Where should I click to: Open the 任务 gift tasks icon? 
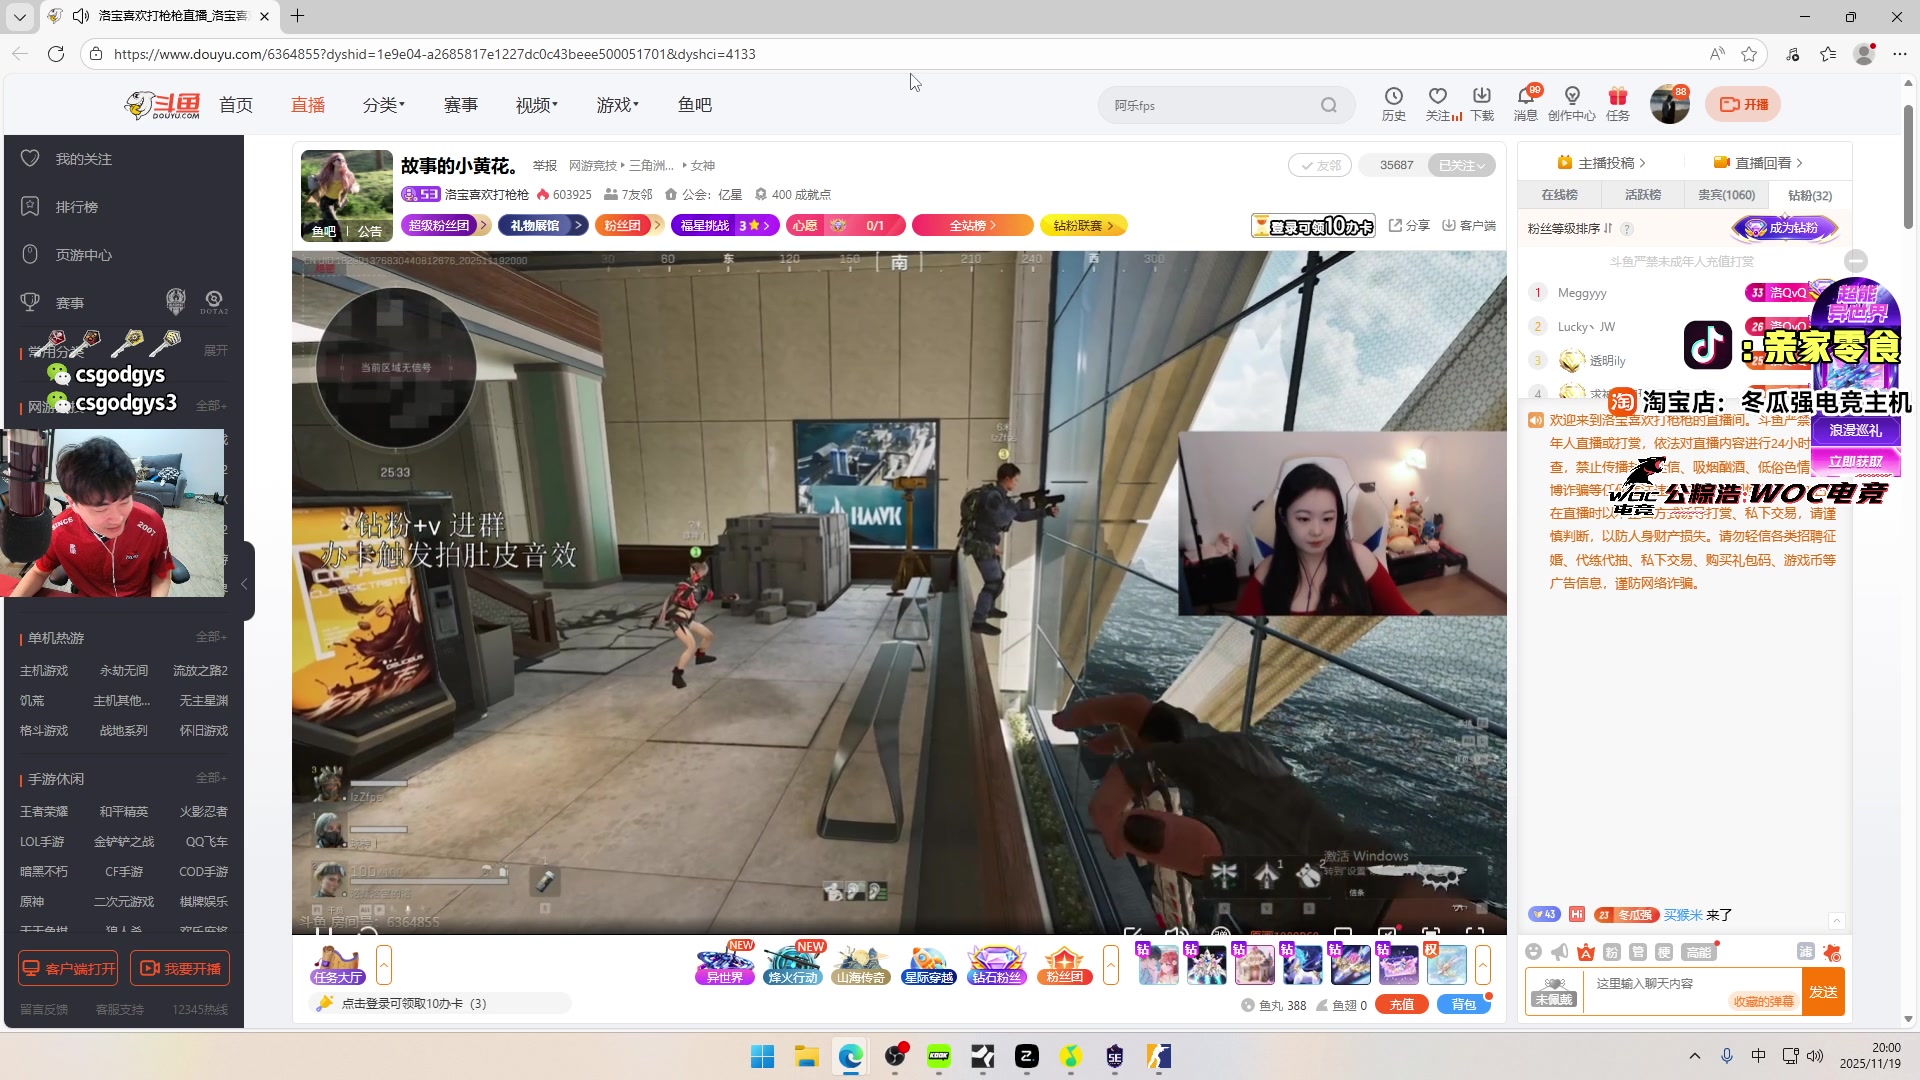pyautogui.click(x=1617, y=103)
